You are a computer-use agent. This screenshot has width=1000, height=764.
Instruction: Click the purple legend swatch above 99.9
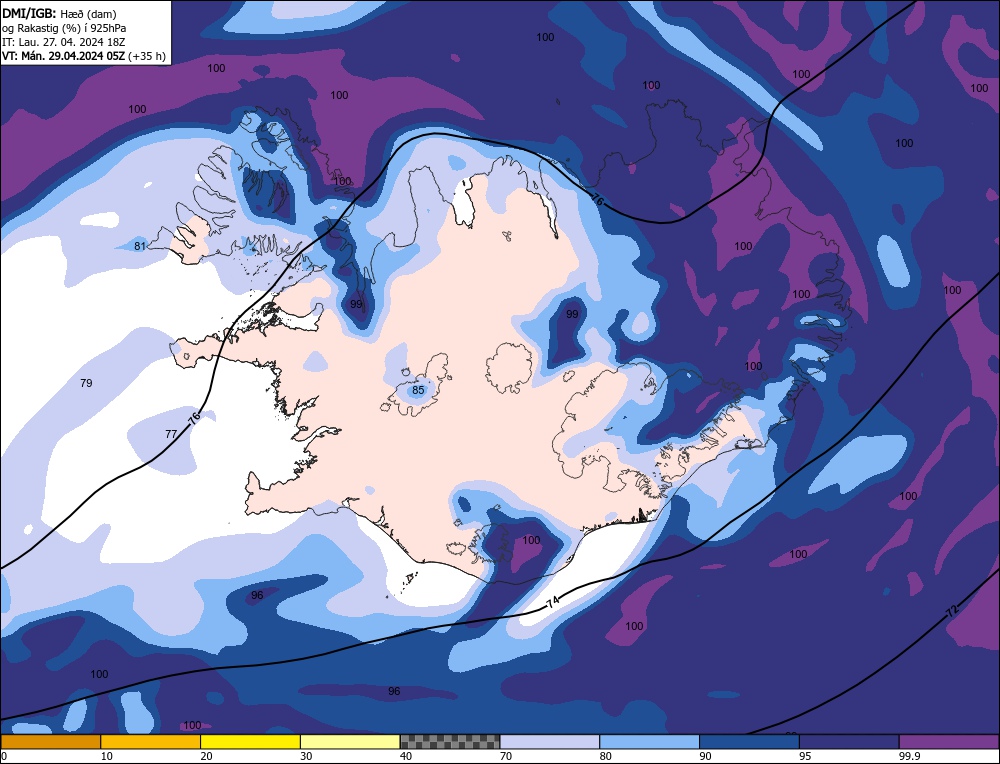pyautogui.click(x=949, y=742)
